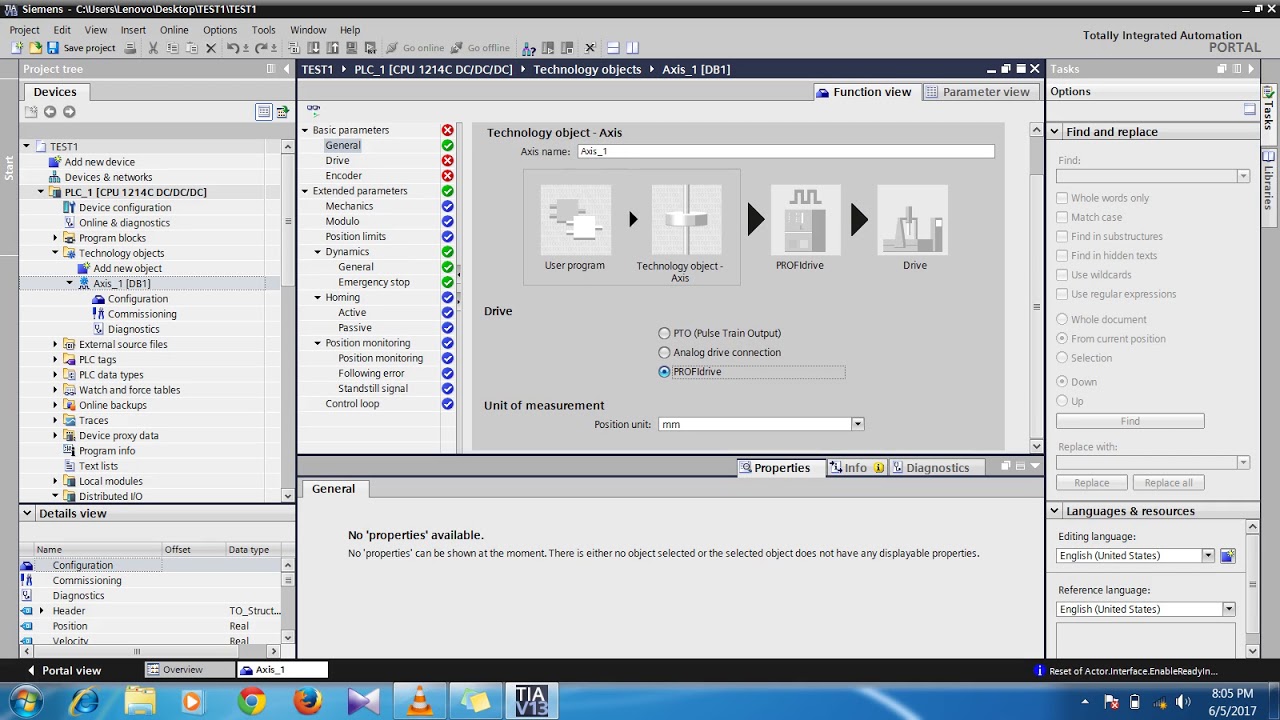1280x720 pixels.
Task: Expand the Program blocks tree node
Action: pos(56,238)
